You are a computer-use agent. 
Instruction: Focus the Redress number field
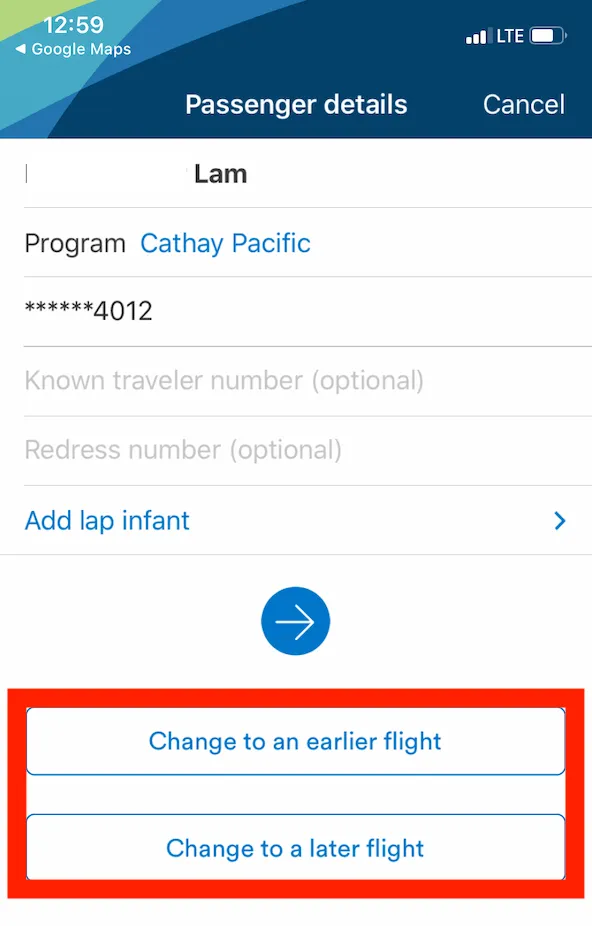pos(308,451)
